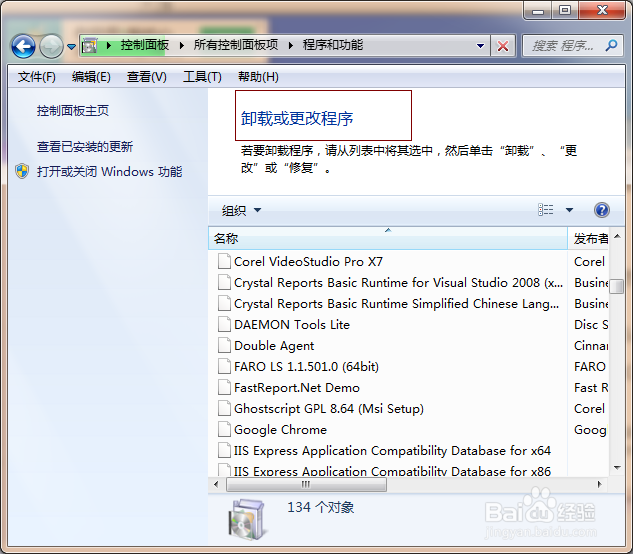This screenshot has height=554, width=633.
Task: Click horizontal scrollbar right arrow
Action: coord(599,484)
